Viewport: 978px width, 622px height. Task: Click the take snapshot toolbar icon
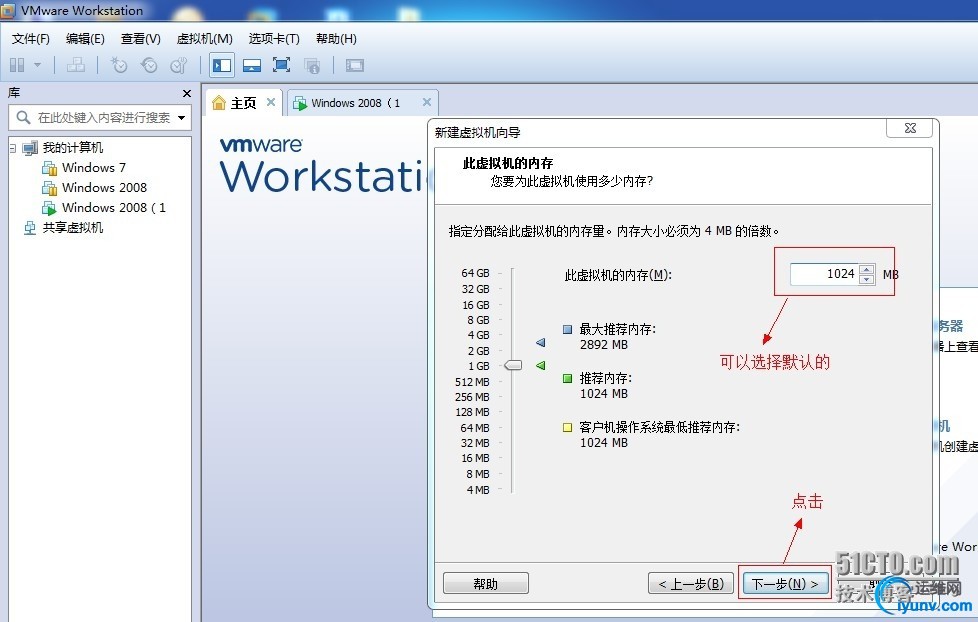coord(119,65)
